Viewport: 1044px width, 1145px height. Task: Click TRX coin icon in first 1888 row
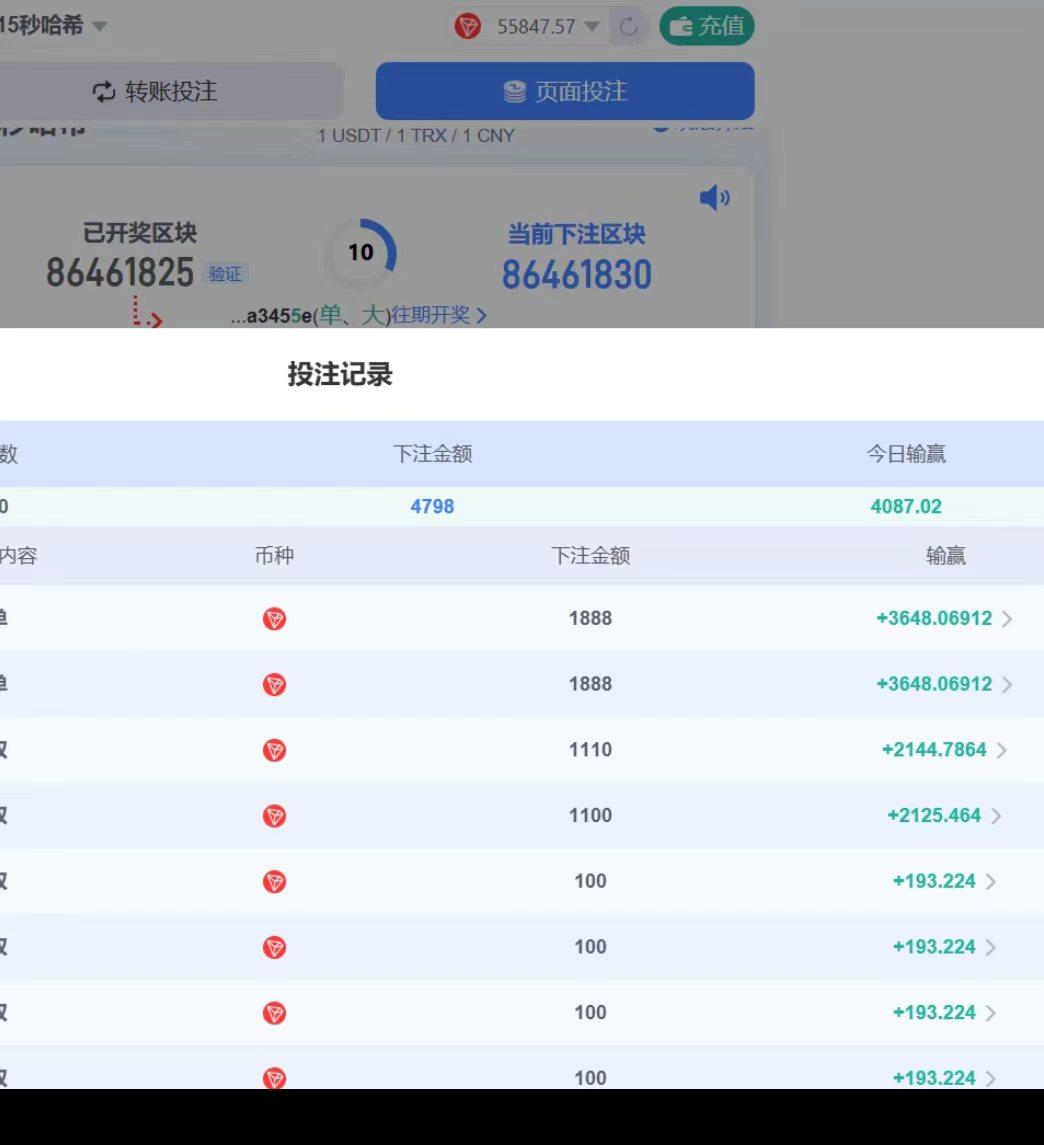click(x=275, y=619)
